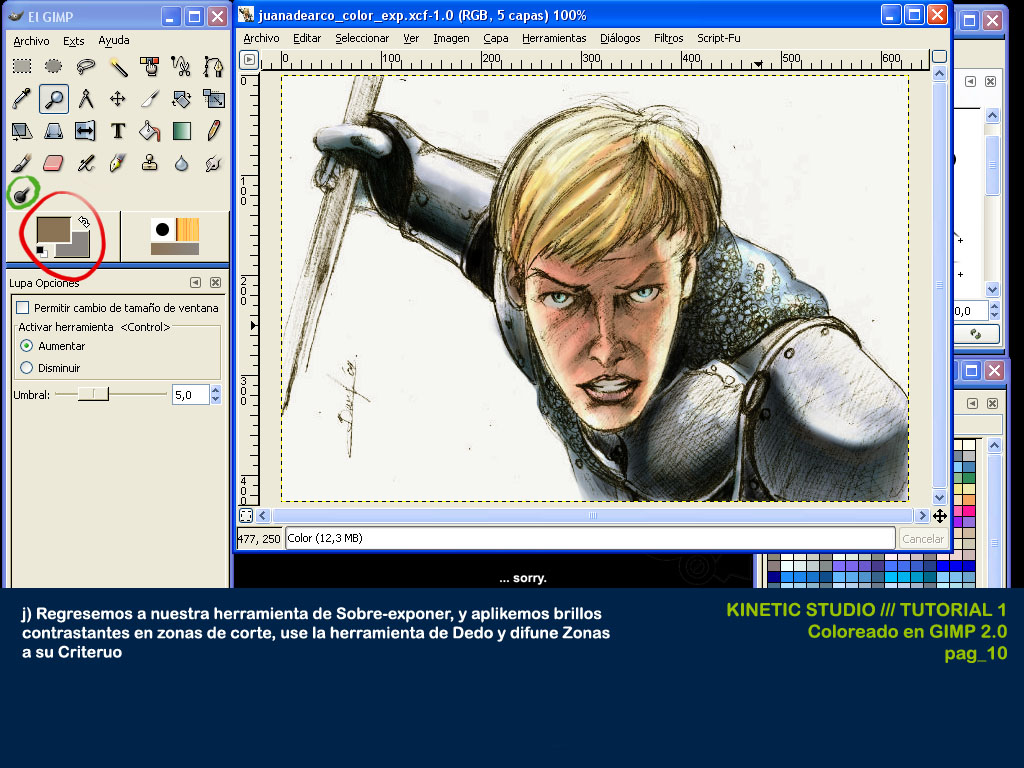Click the Umbral value field
The image size is (1024, 768).
tap(190, 394)
